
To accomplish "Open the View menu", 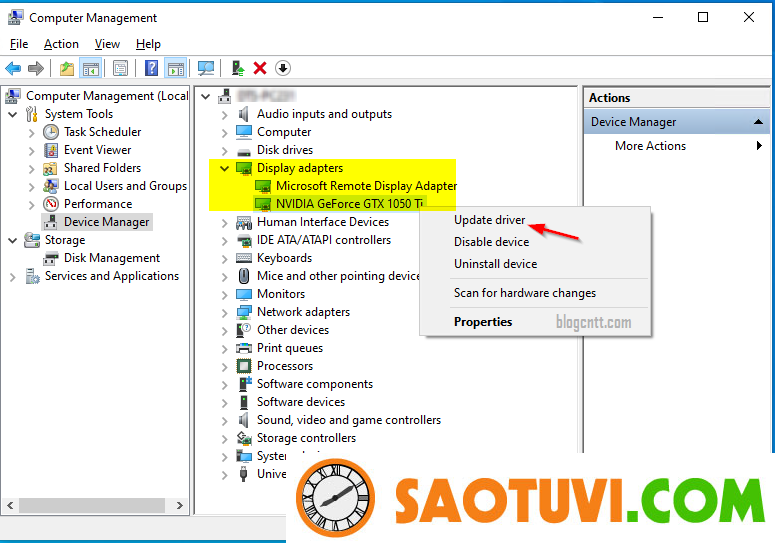I will 107,44.
